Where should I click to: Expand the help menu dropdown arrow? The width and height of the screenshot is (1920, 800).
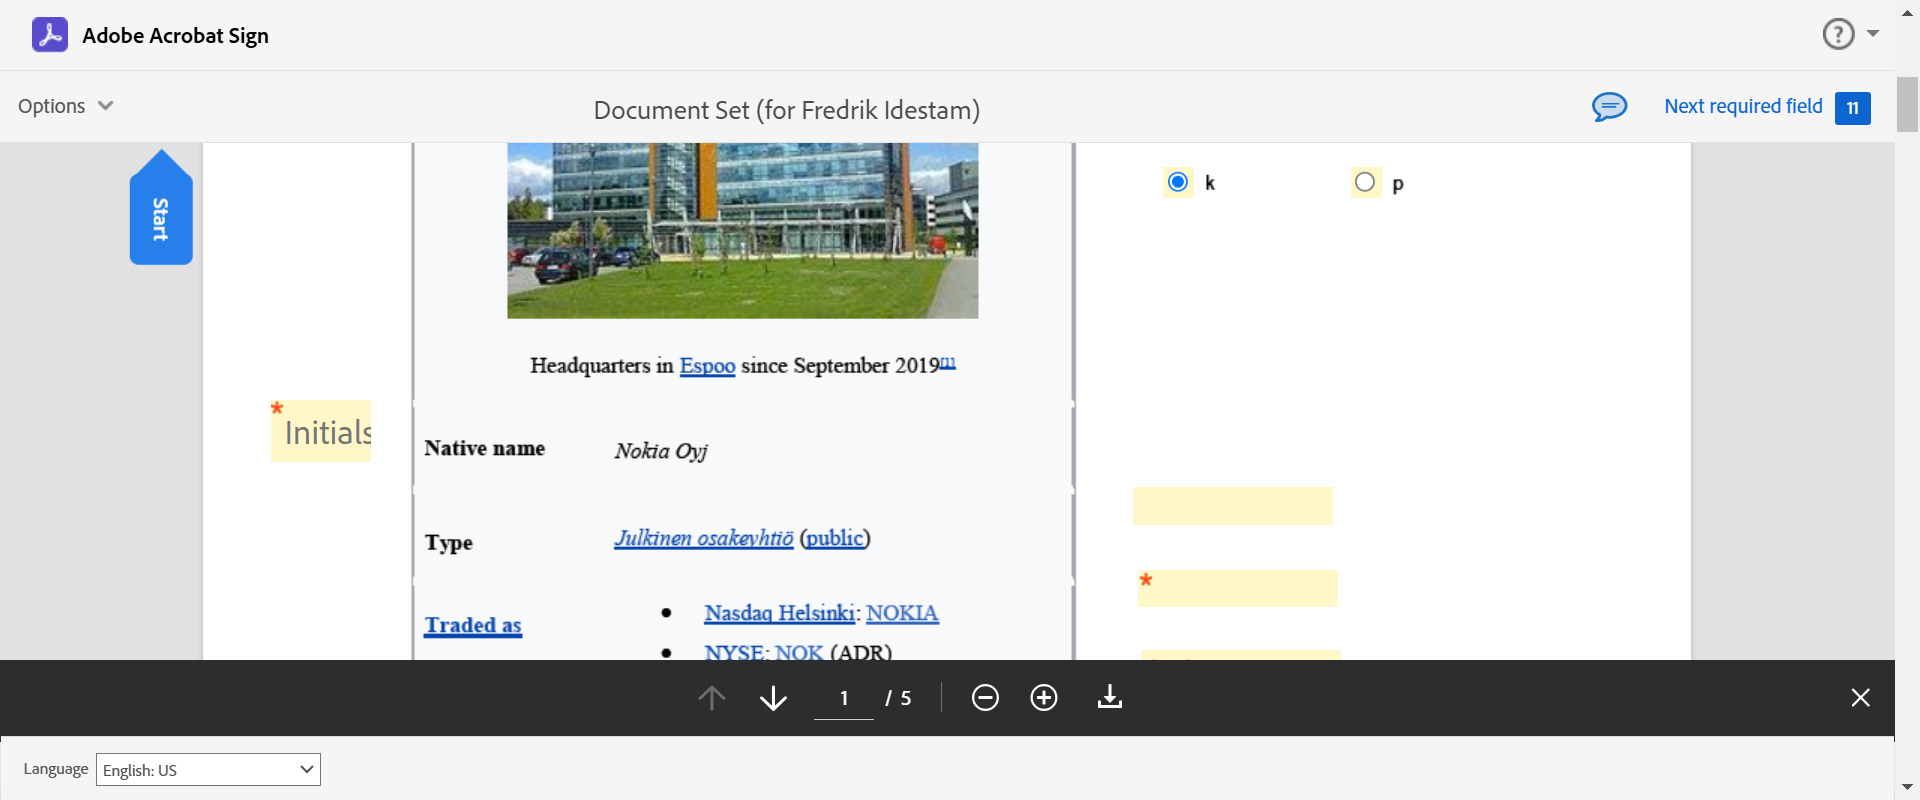(1873, 34)
